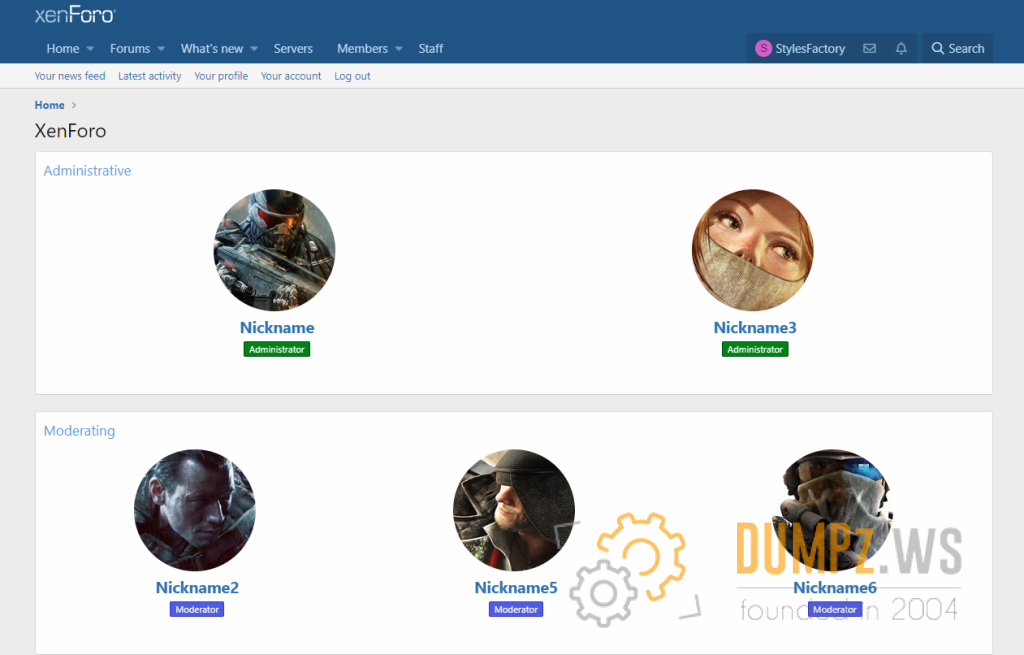Click Nickname3's avatar image
The height and width of the screenshot is (655, 1024).
coord(752,250)
